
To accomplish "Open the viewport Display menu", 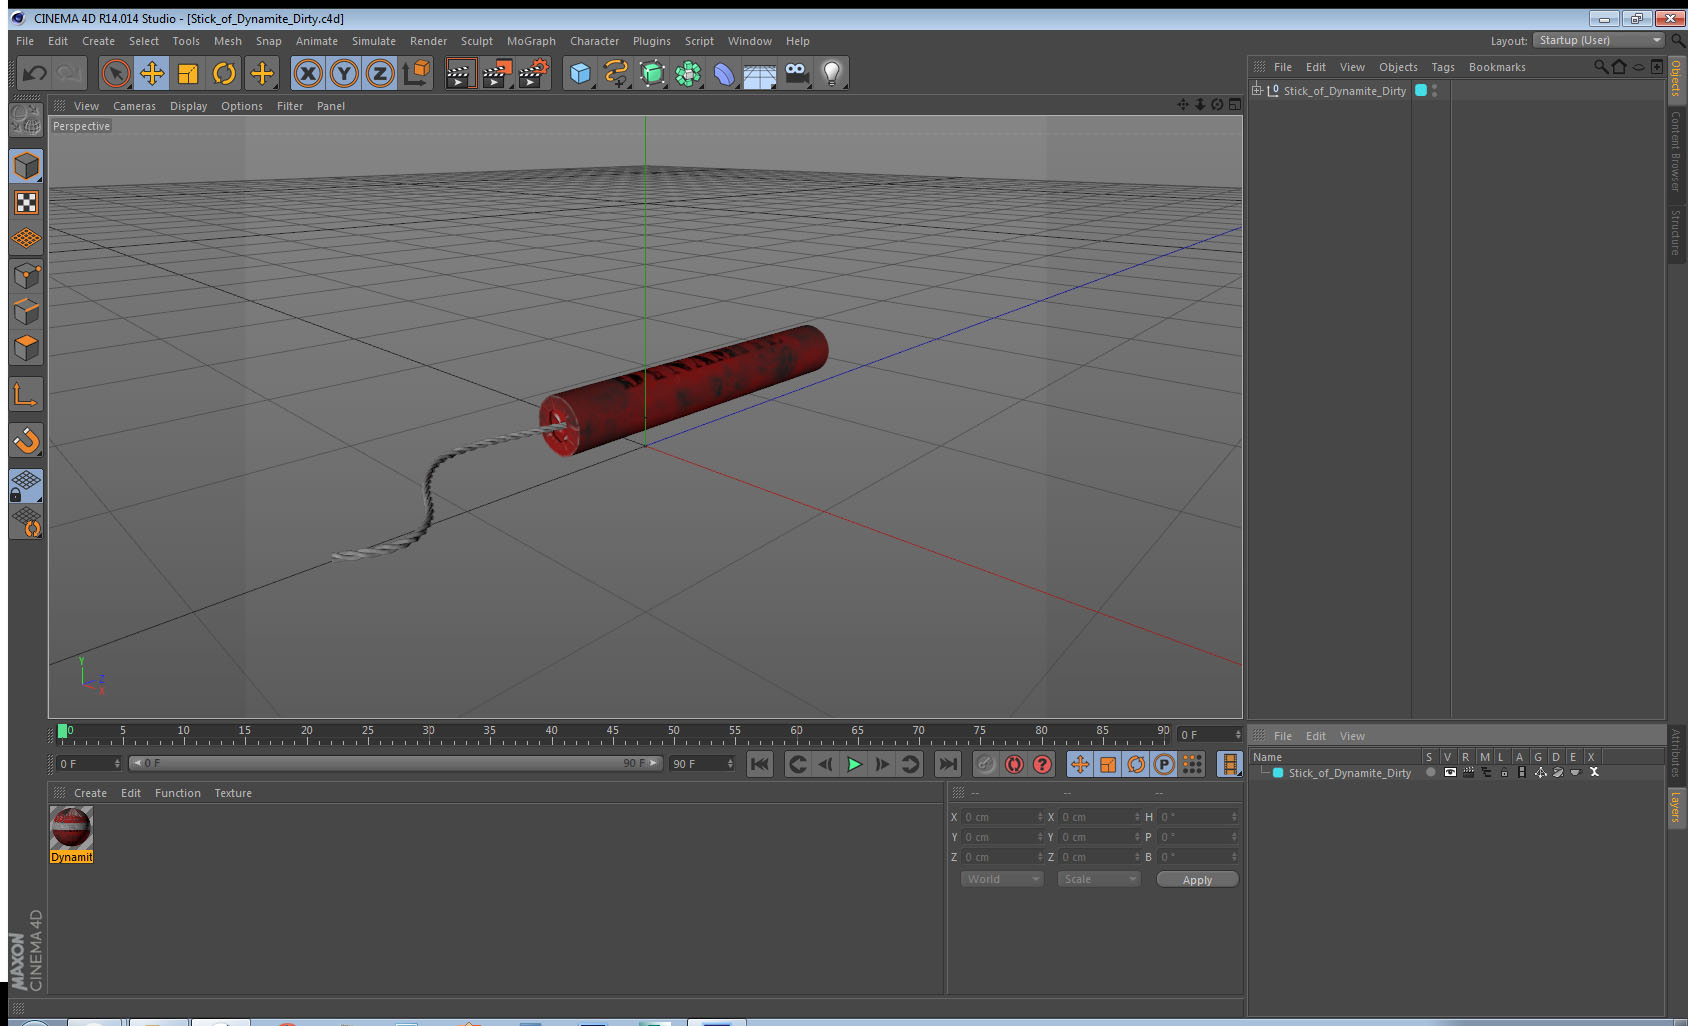I will point(188,106).
